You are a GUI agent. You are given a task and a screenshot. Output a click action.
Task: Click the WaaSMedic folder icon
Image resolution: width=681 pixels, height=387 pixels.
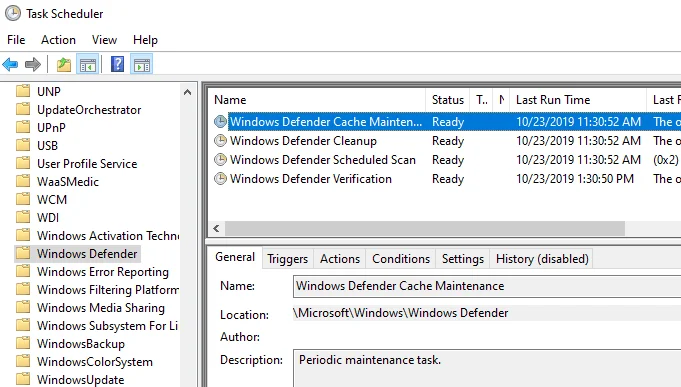(x=23, y=181)
